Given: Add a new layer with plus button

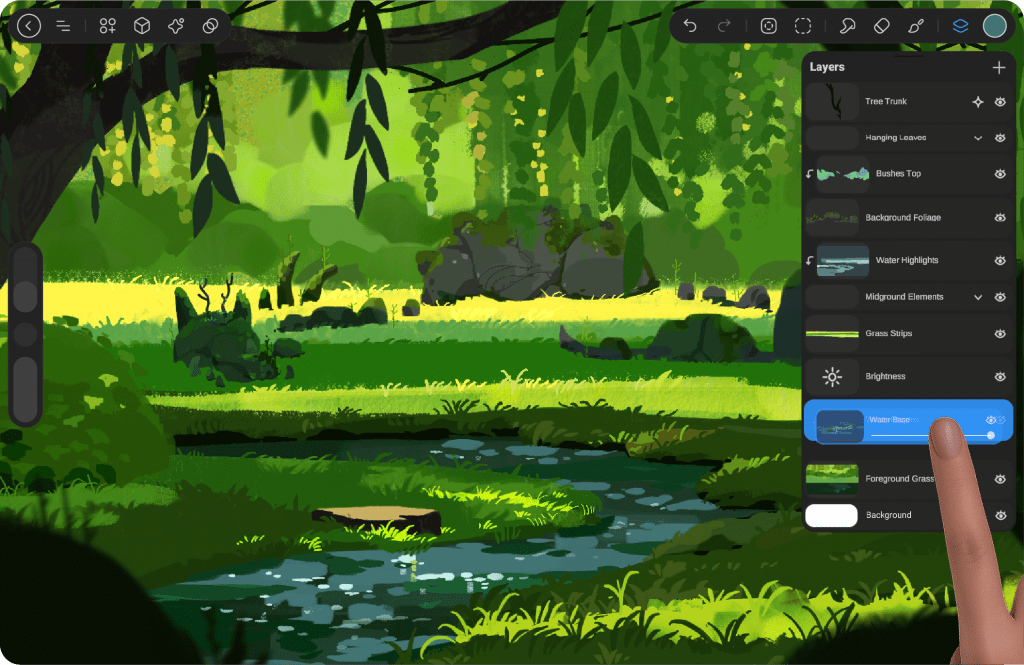Looking at the screenshot, I should pyautogui.click(x=998, y=67).
